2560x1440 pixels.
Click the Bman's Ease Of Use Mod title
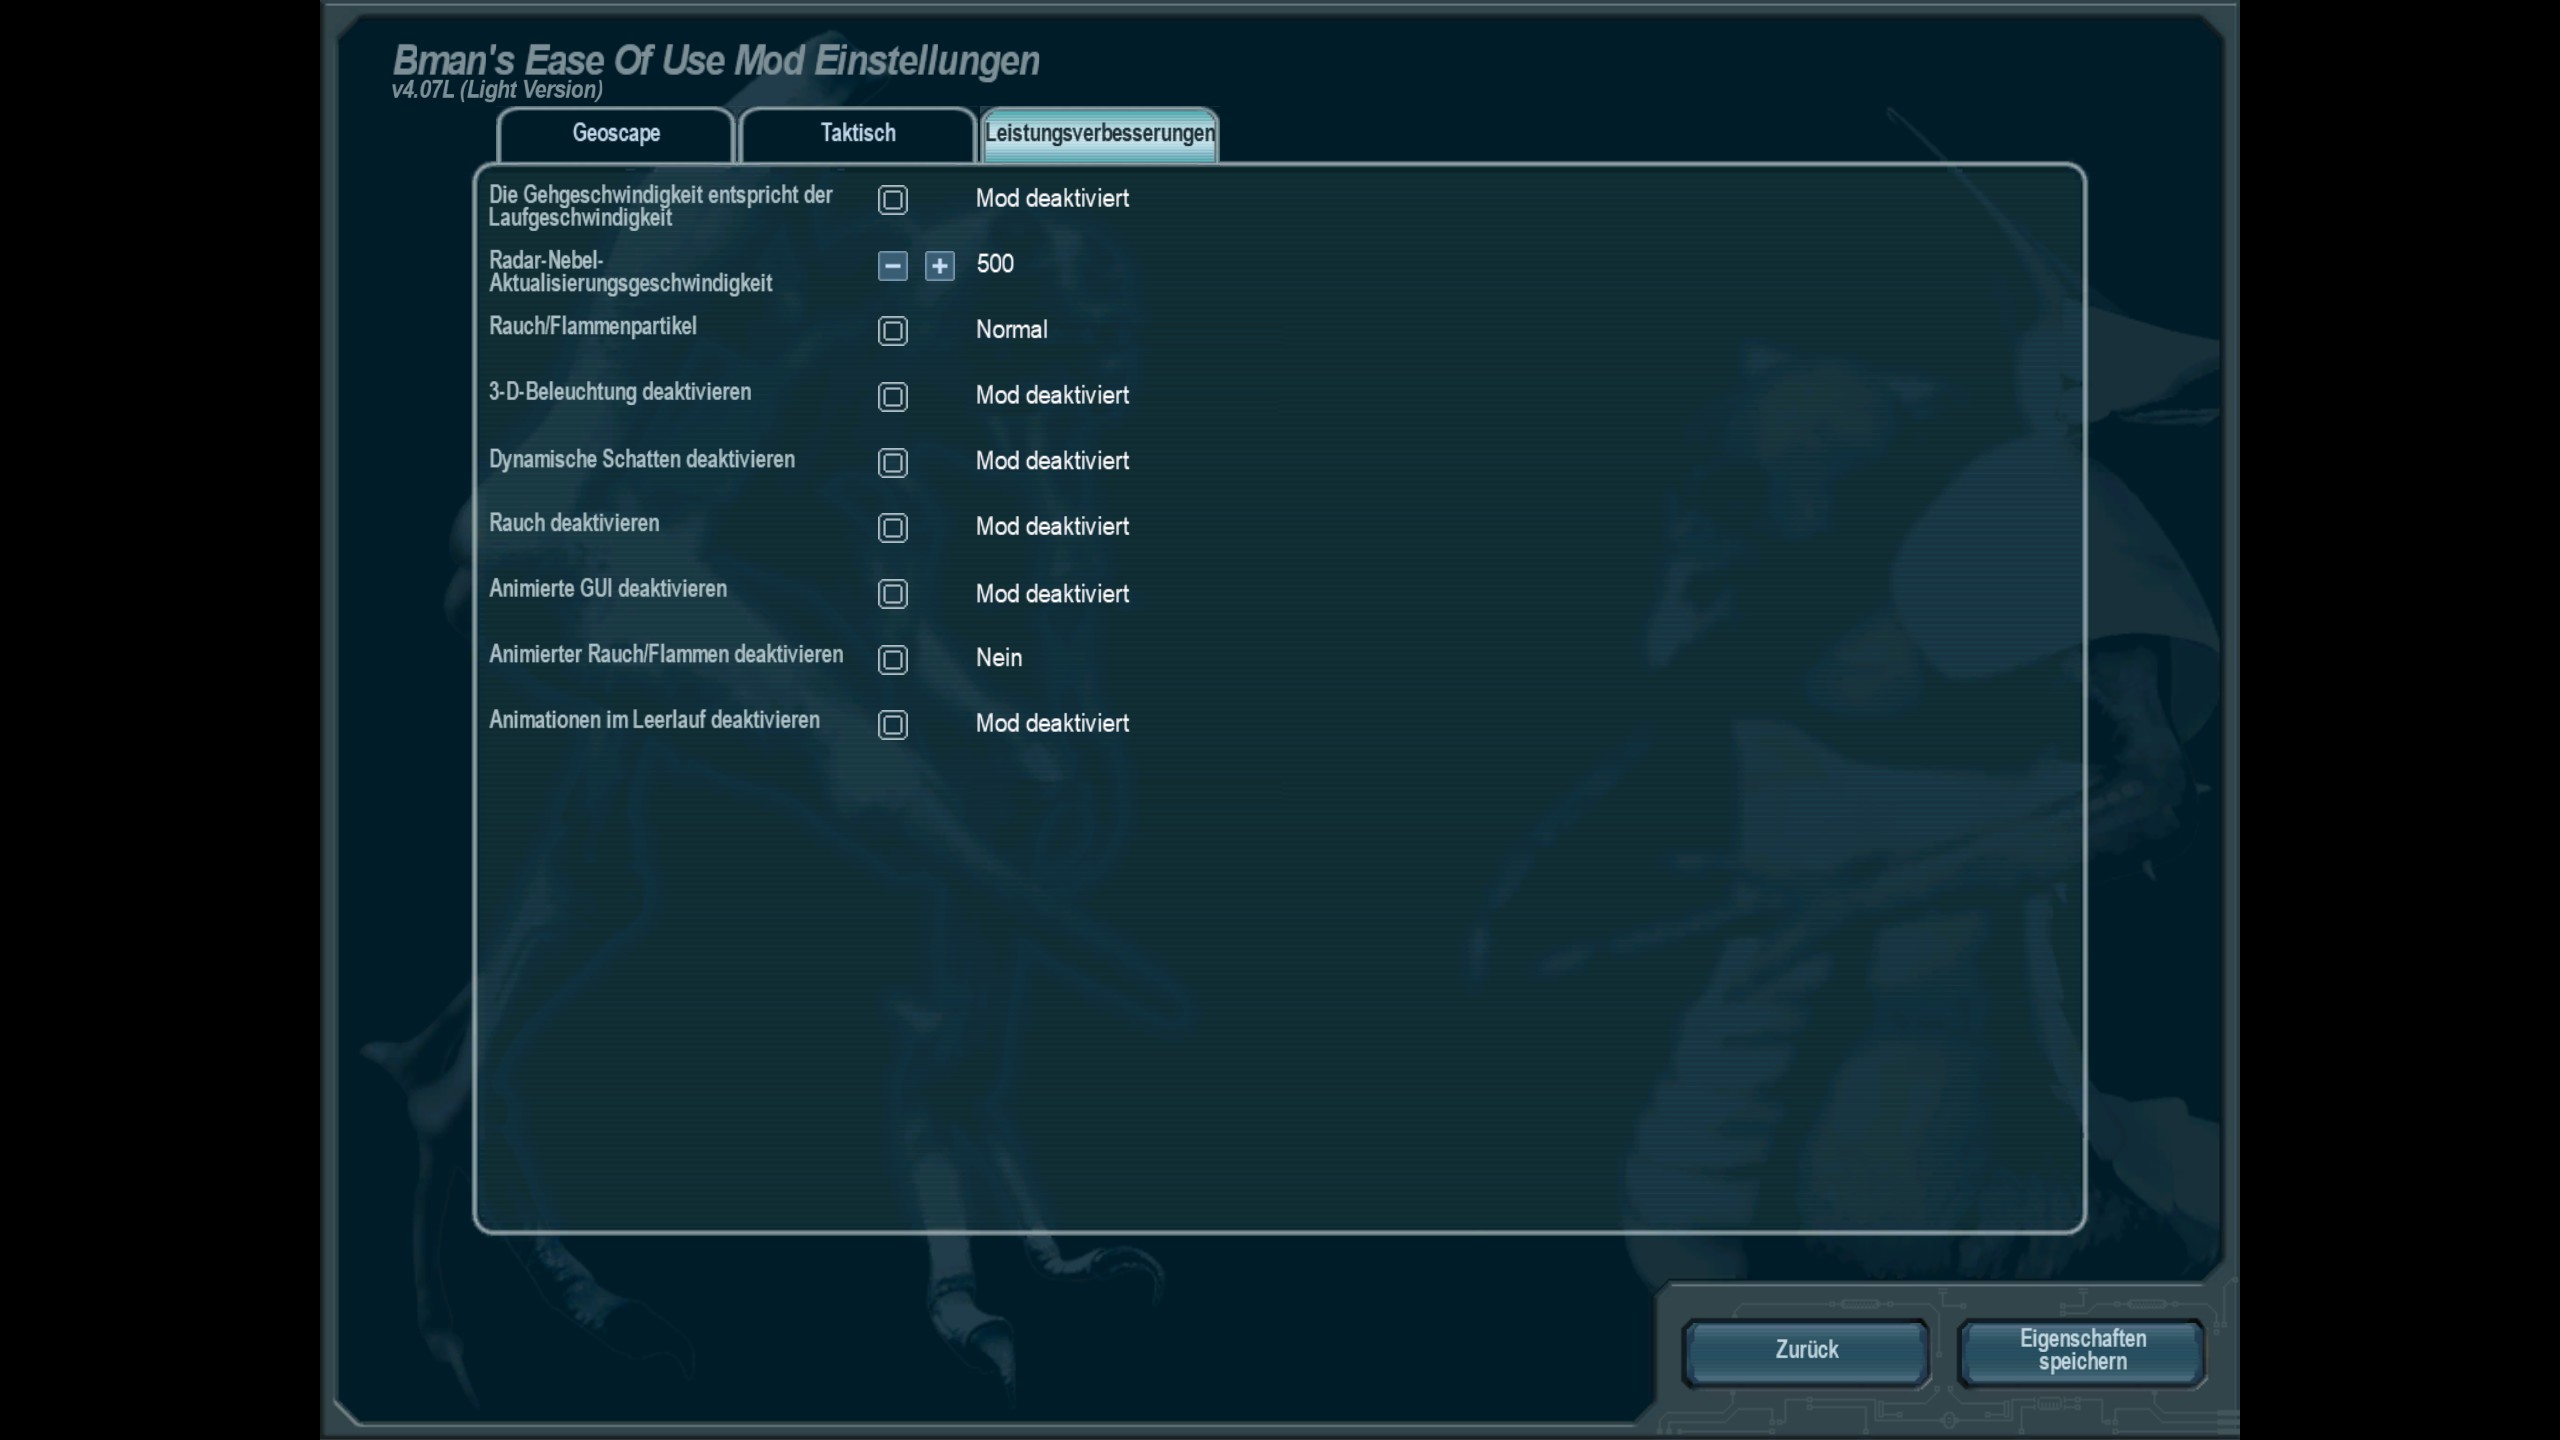click(x=715, y=61)
